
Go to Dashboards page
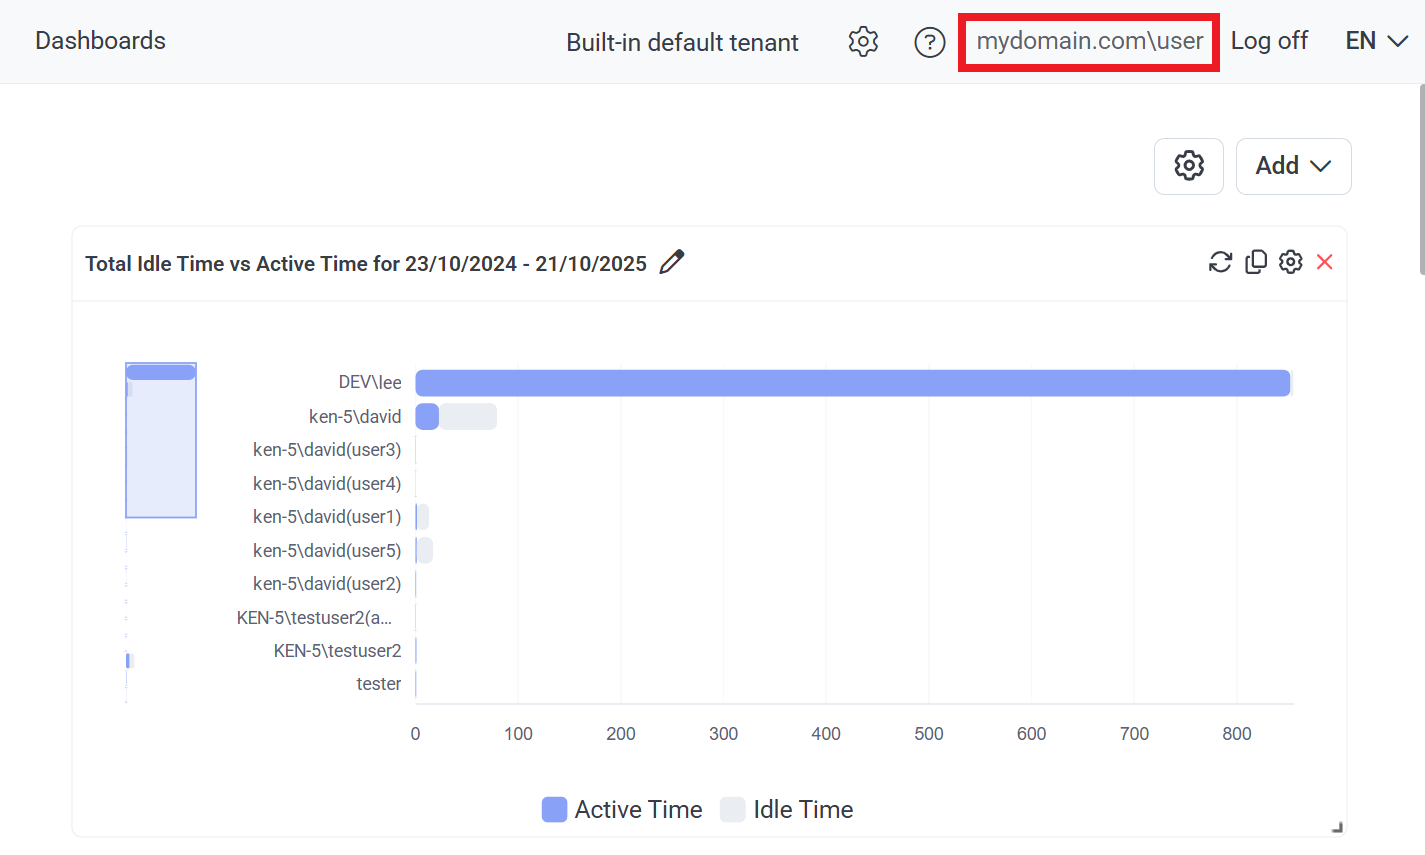pyautogui.click(x=100, y=41)
